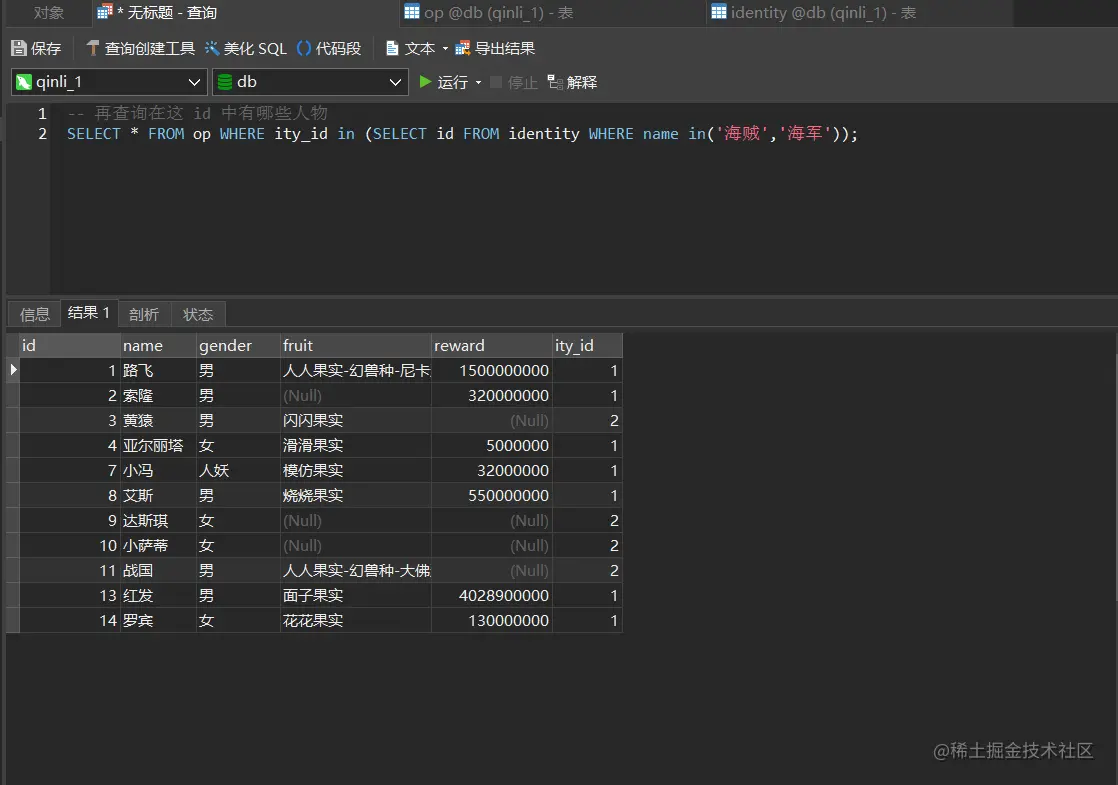This screenshot has width=1118, height=785.
Task: Select the cell containing 红发
Action: pos(158,595)
